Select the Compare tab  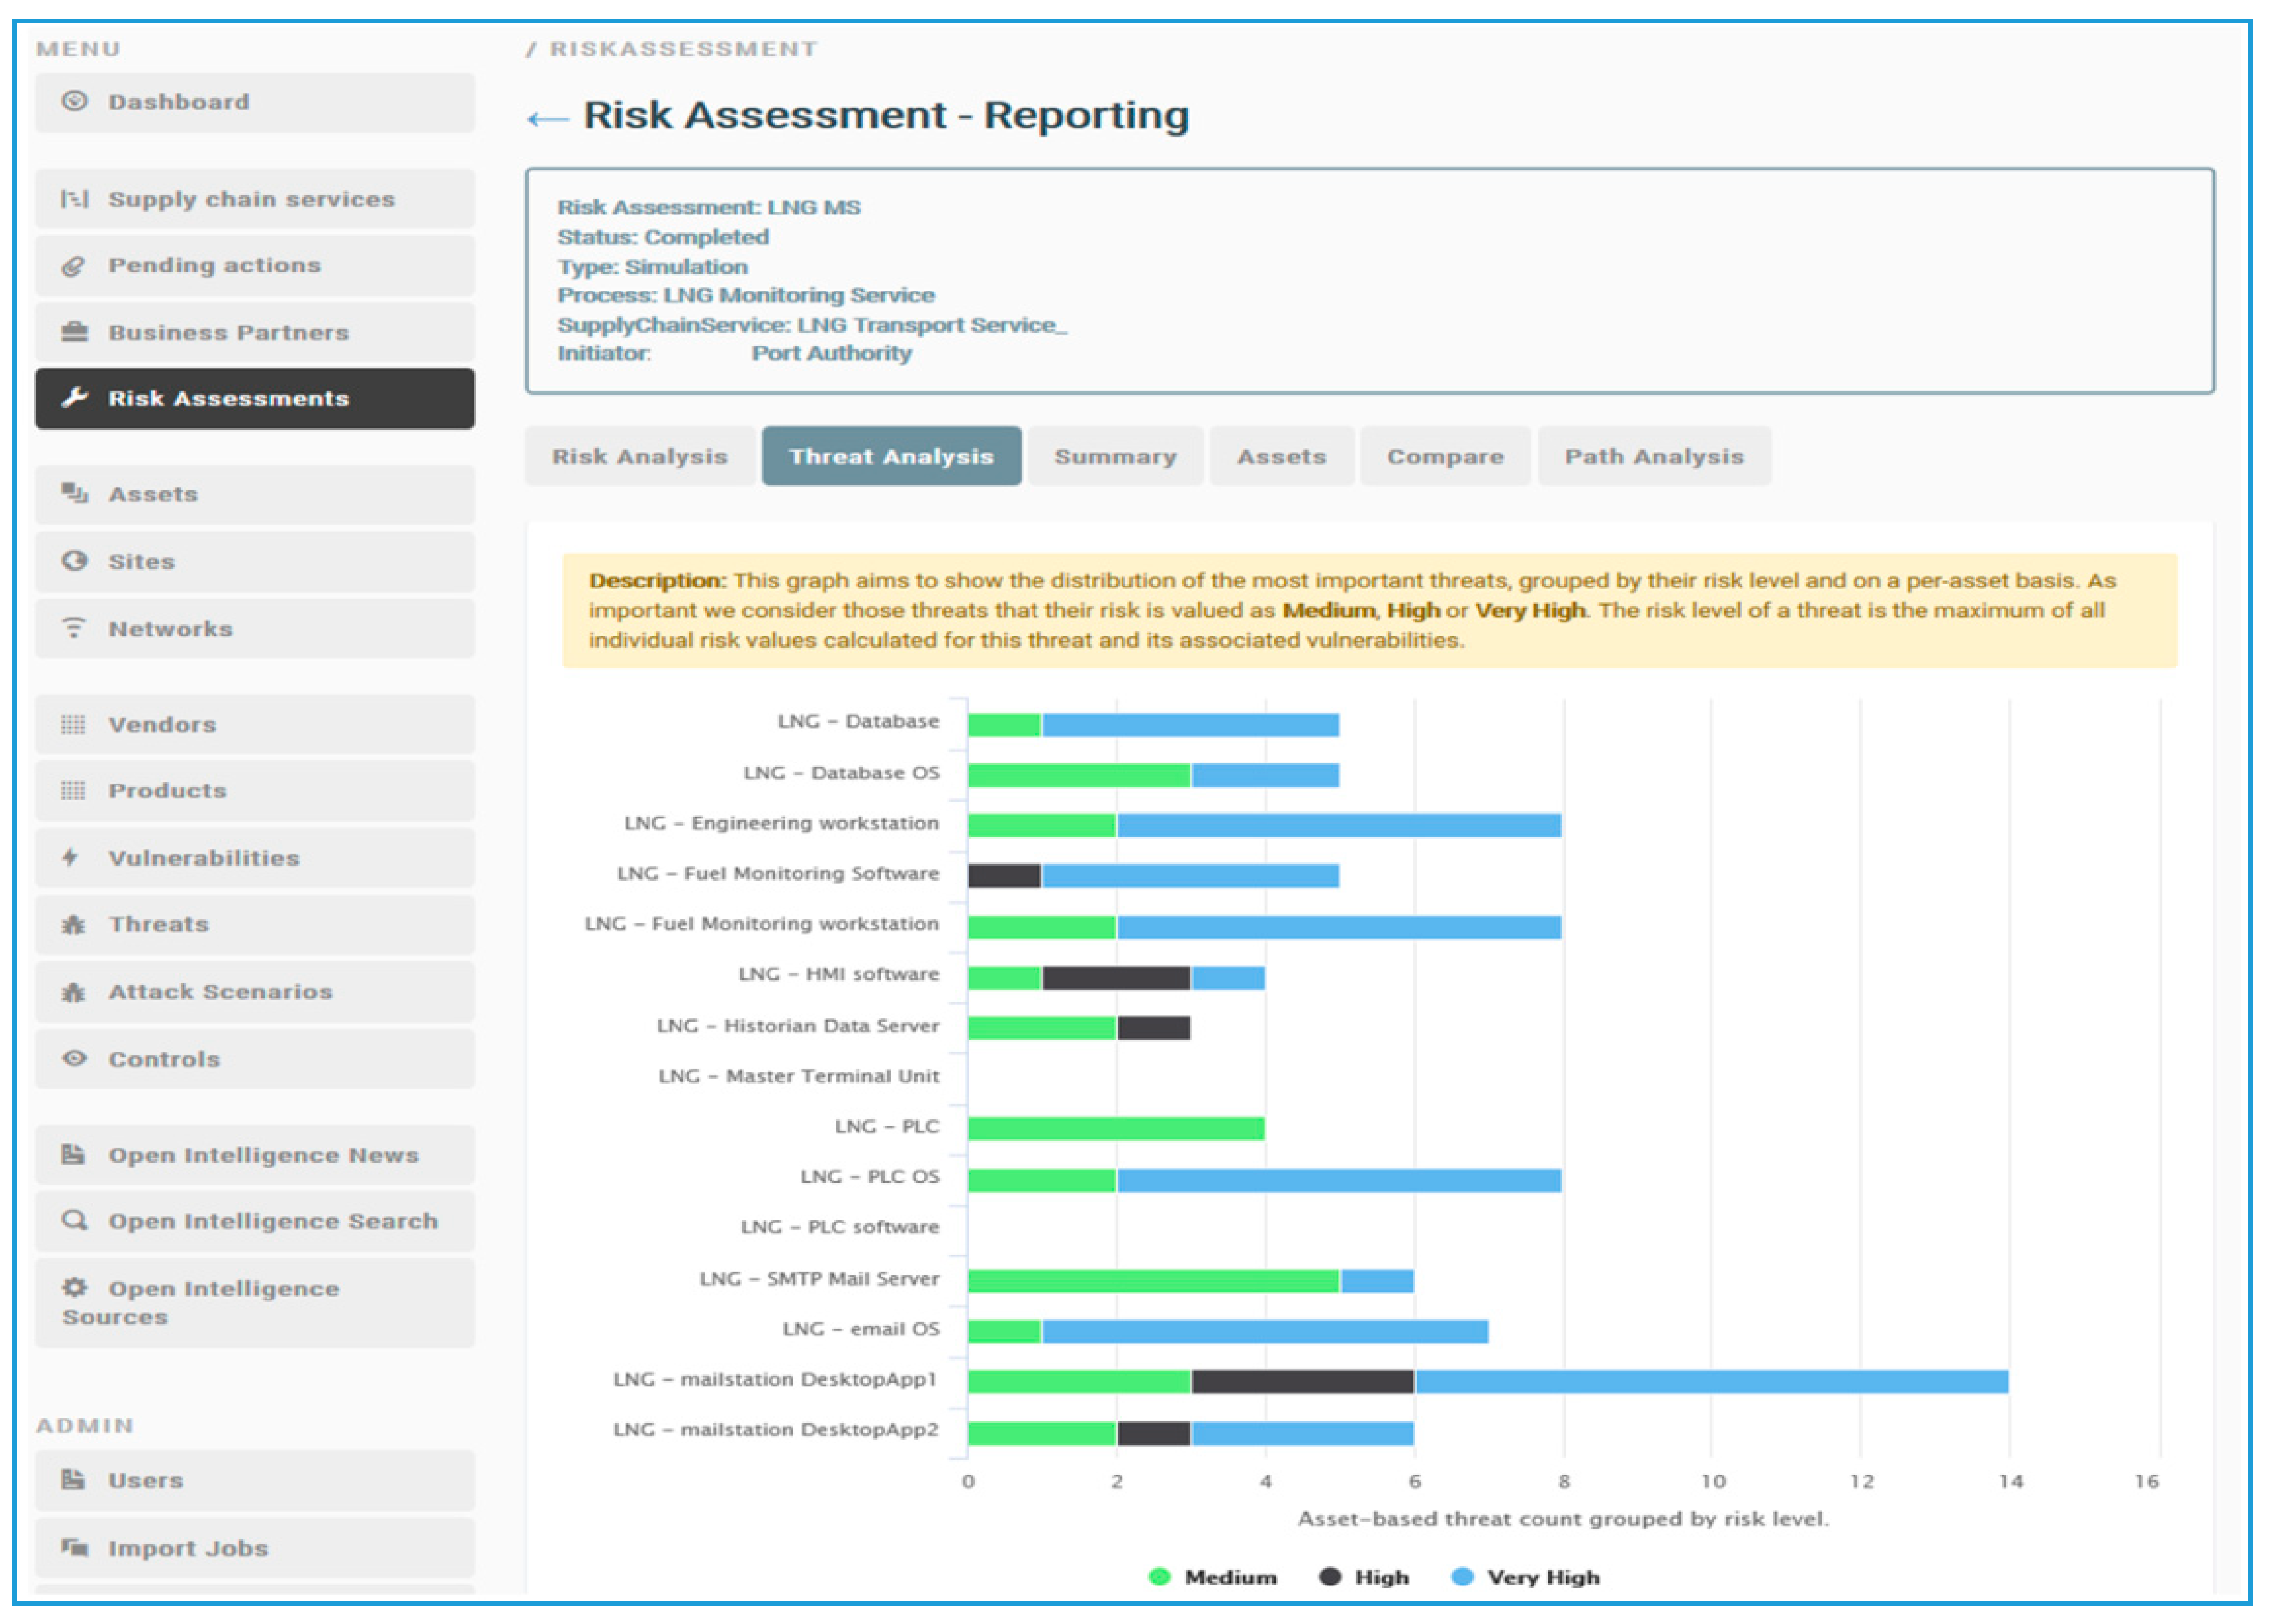tap(1444, 456)
